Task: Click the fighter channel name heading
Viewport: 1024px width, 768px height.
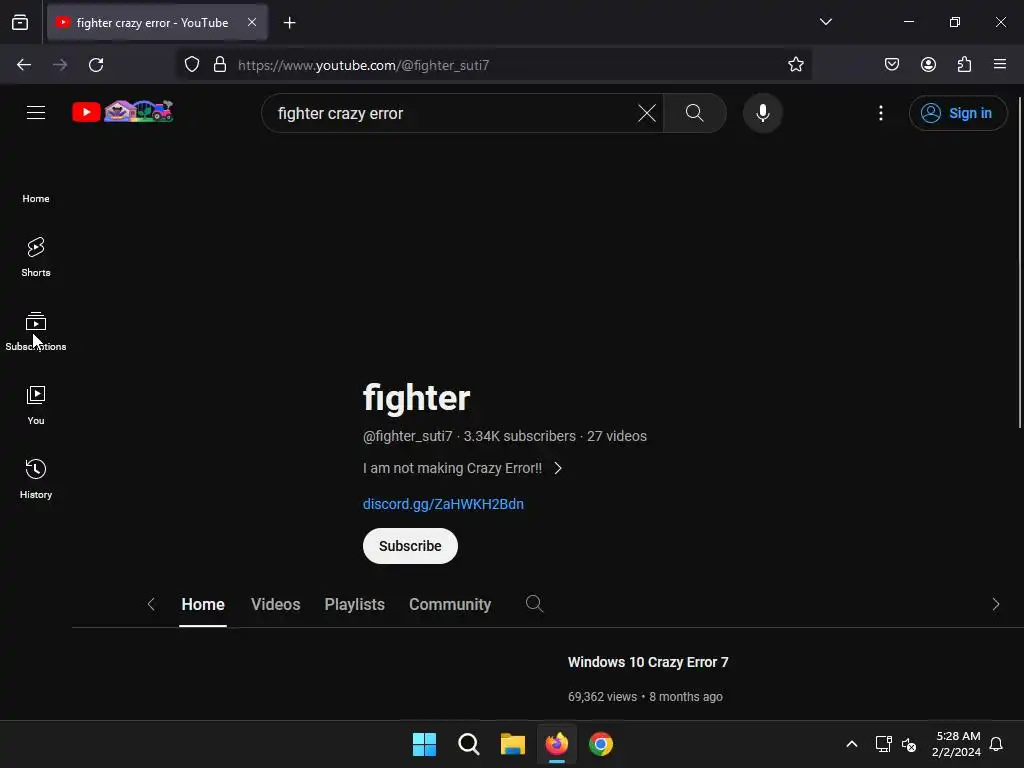Action: point(417,398)
